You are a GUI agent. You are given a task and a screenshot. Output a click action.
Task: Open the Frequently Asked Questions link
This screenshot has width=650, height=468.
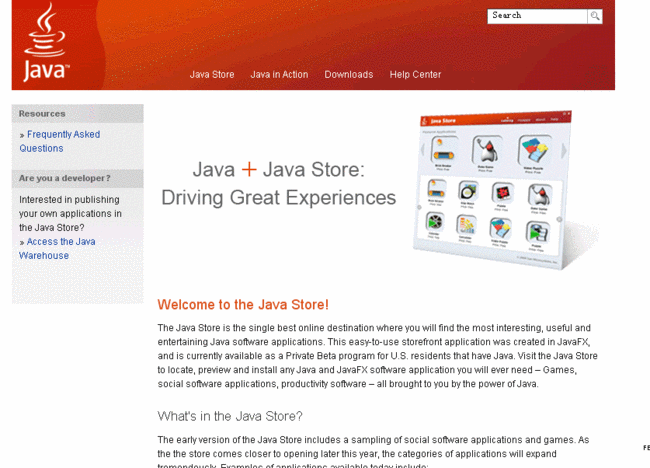pyautogui.click(x=60, y=141)
